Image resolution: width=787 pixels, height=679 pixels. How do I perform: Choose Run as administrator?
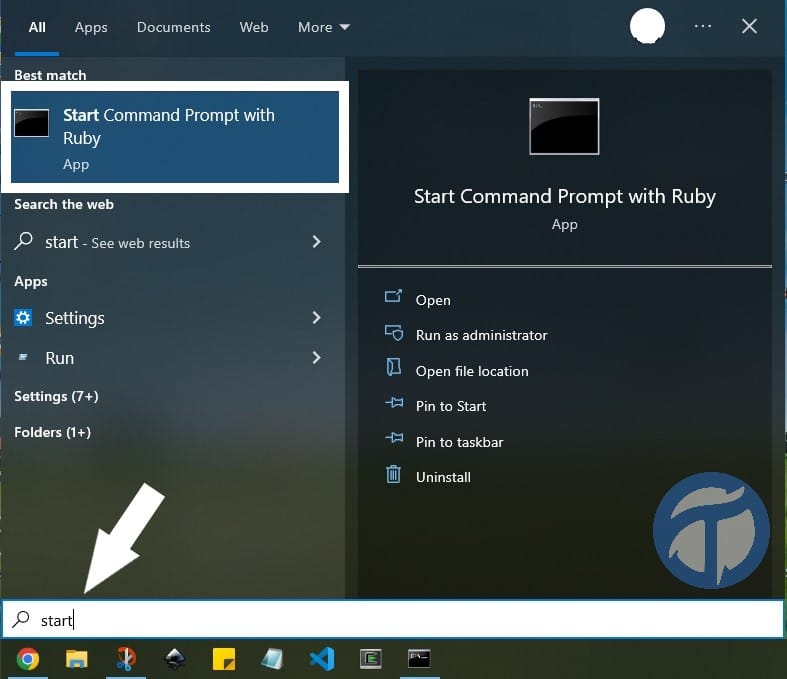point(482,335)
